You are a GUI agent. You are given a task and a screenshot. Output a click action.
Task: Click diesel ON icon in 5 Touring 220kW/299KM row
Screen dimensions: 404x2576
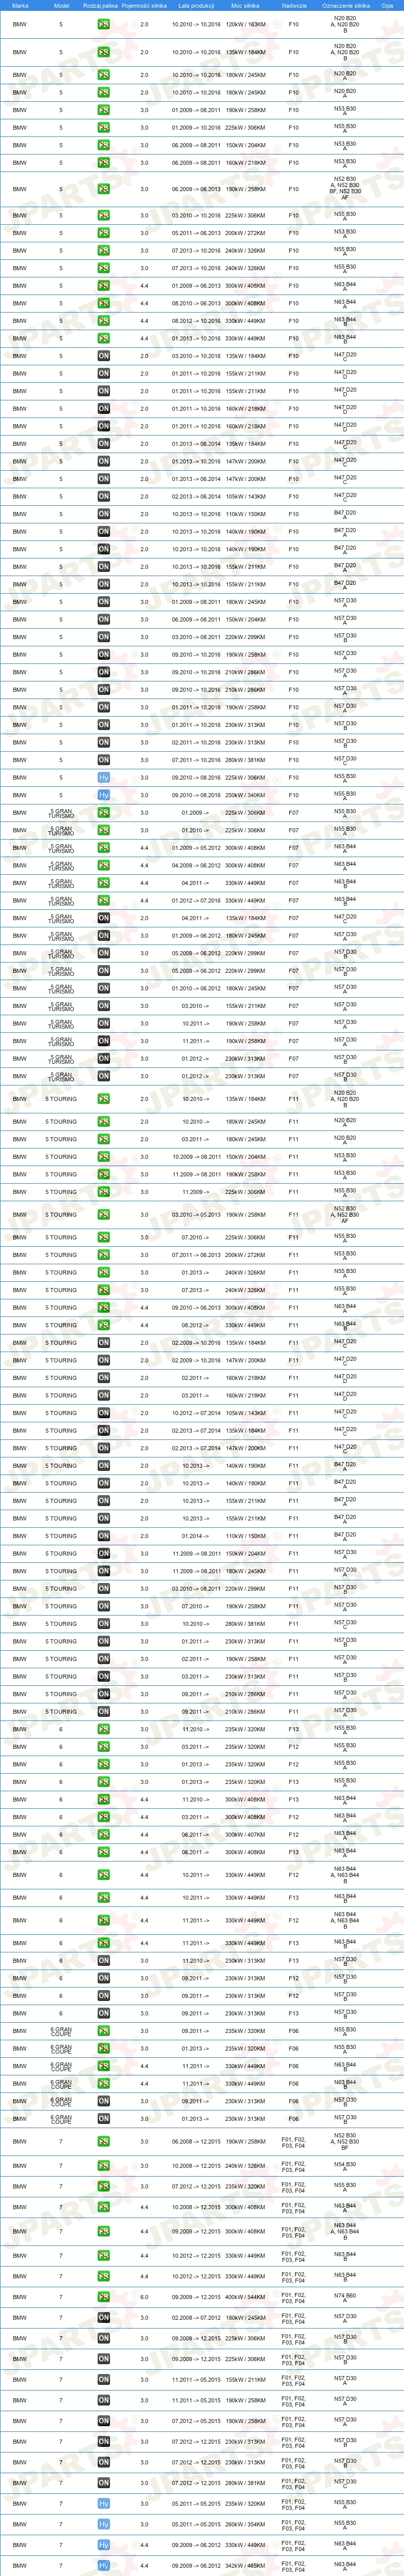click(x=103, y=1589)
